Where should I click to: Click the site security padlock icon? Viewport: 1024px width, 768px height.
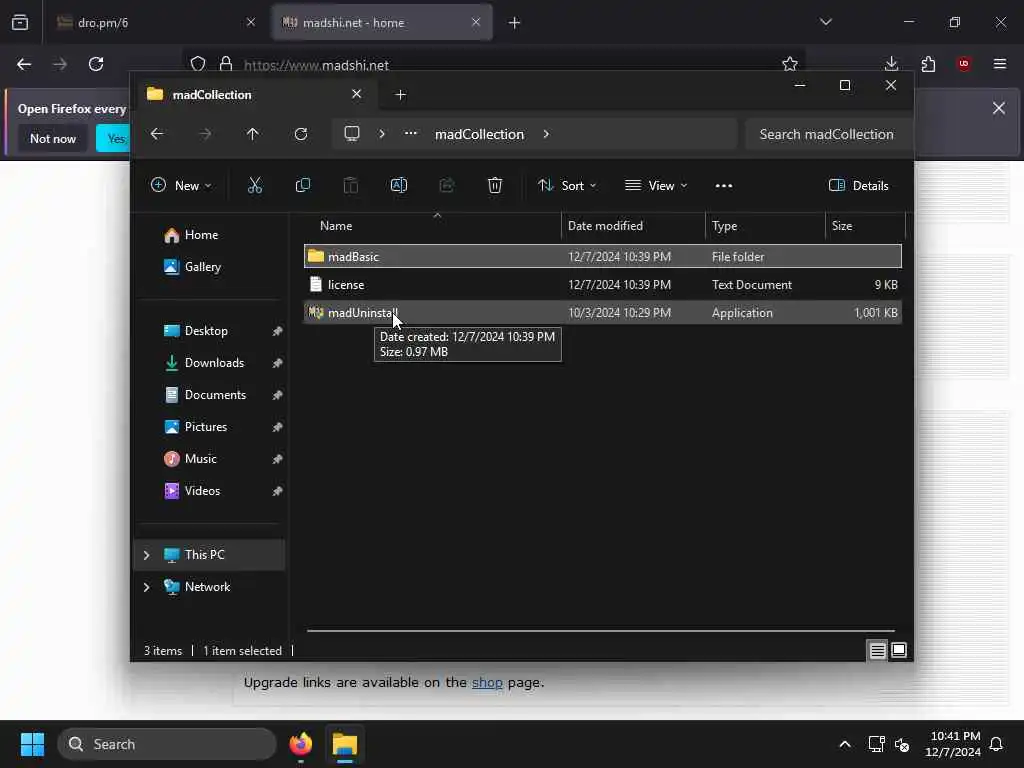pyautogui.click(x=225, y=64)
